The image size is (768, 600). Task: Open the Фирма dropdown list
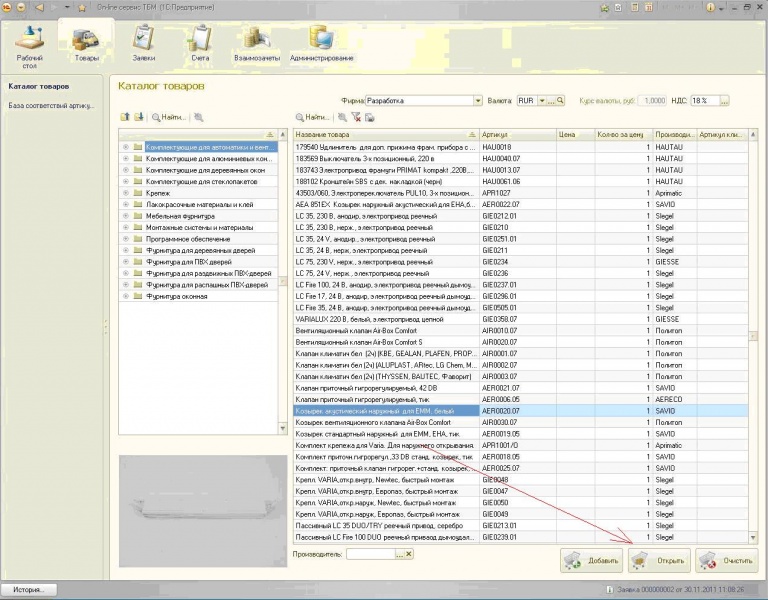pos(478,100)
